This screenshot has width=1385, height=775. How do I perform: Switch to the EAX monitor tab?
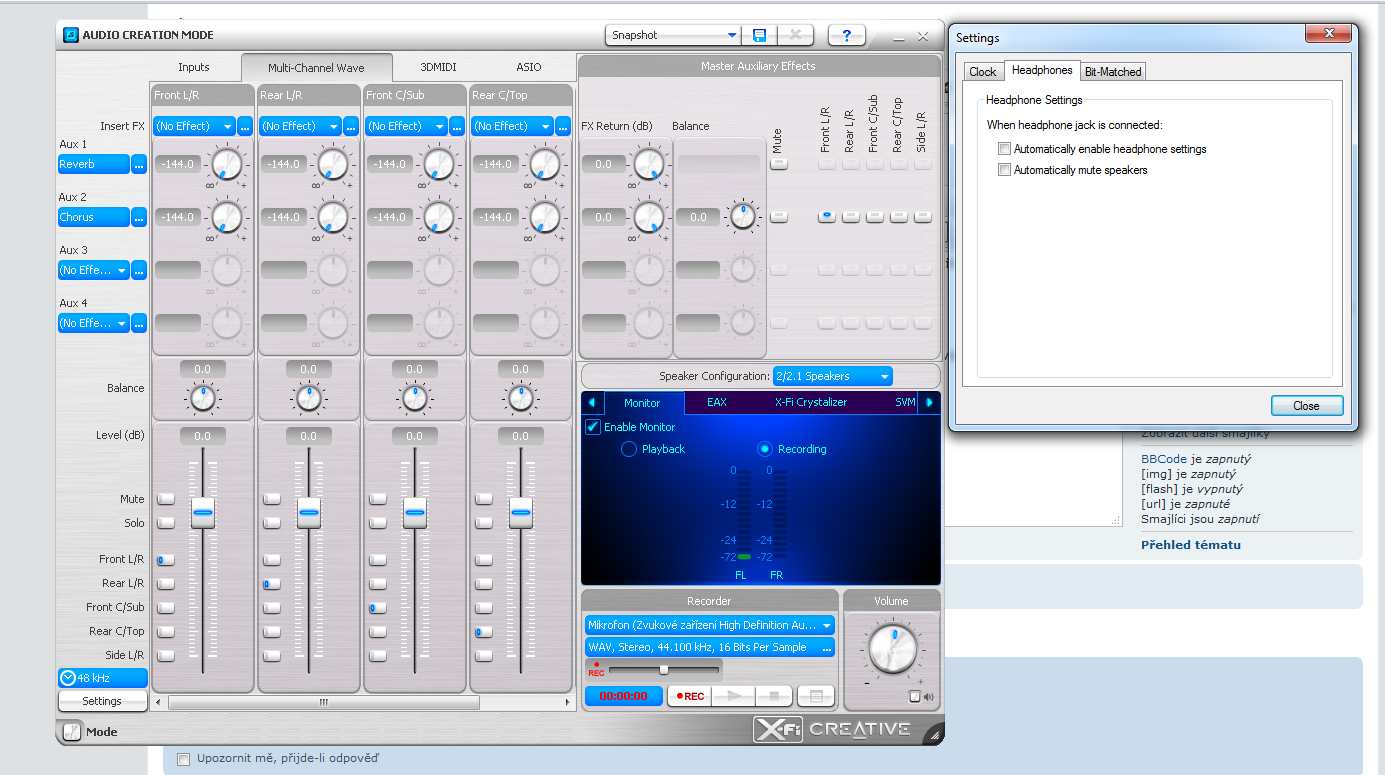pos(717,402)
